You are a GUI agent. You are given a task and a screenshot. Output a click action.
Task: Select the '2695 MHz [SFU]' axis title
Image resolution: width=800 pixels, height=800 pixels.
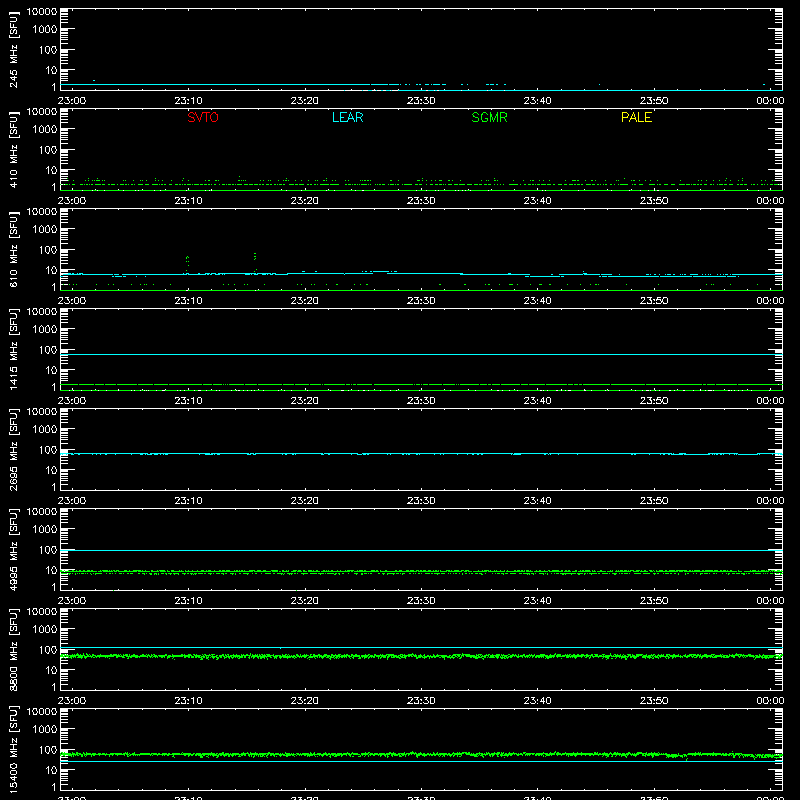pos(13,449)
